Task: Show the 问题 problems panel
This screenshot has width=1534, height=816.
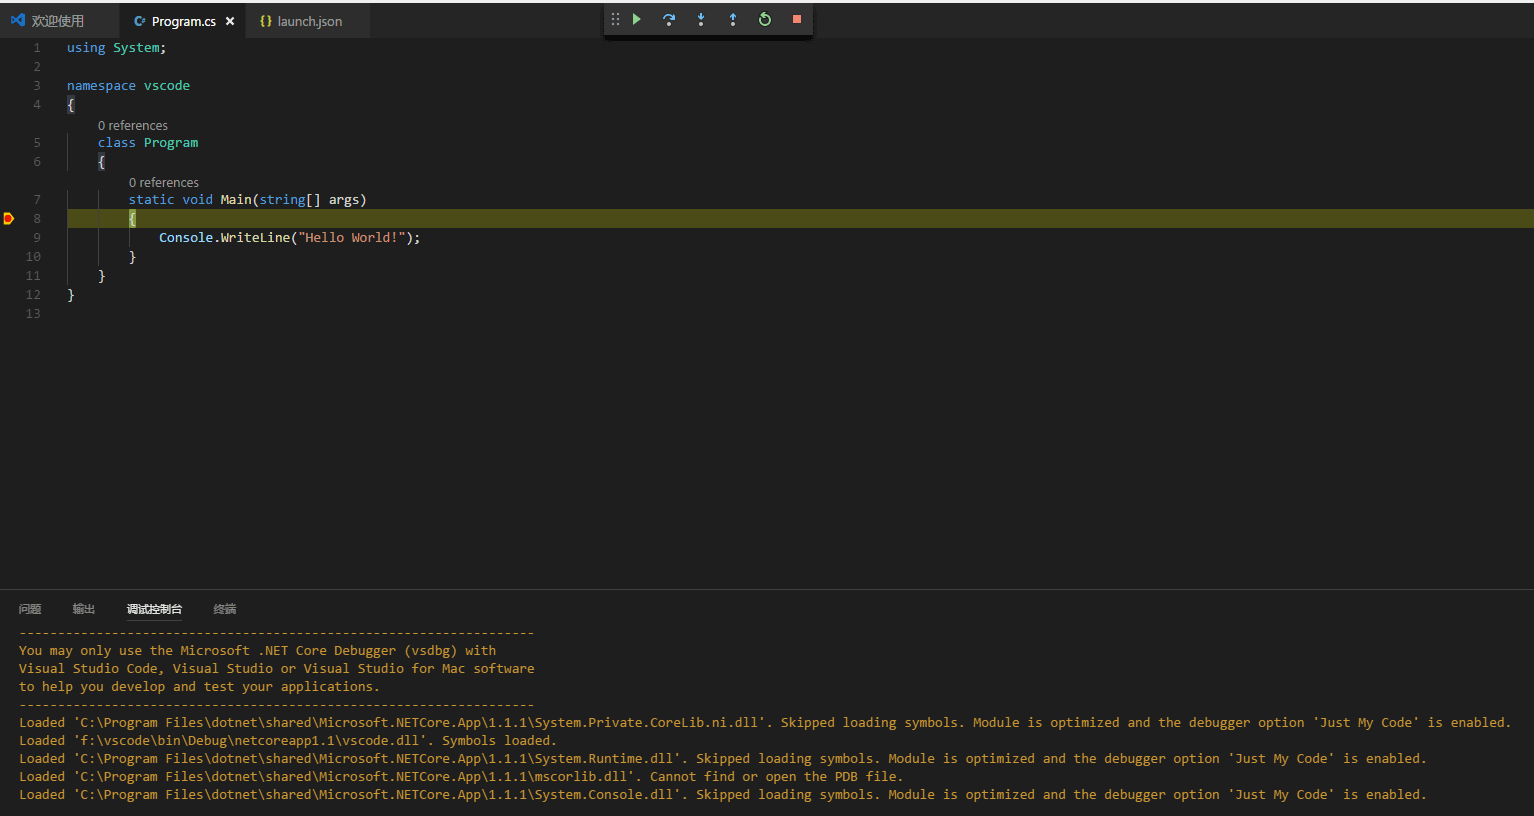Action: pyautogui.click(x=30, y=609)
